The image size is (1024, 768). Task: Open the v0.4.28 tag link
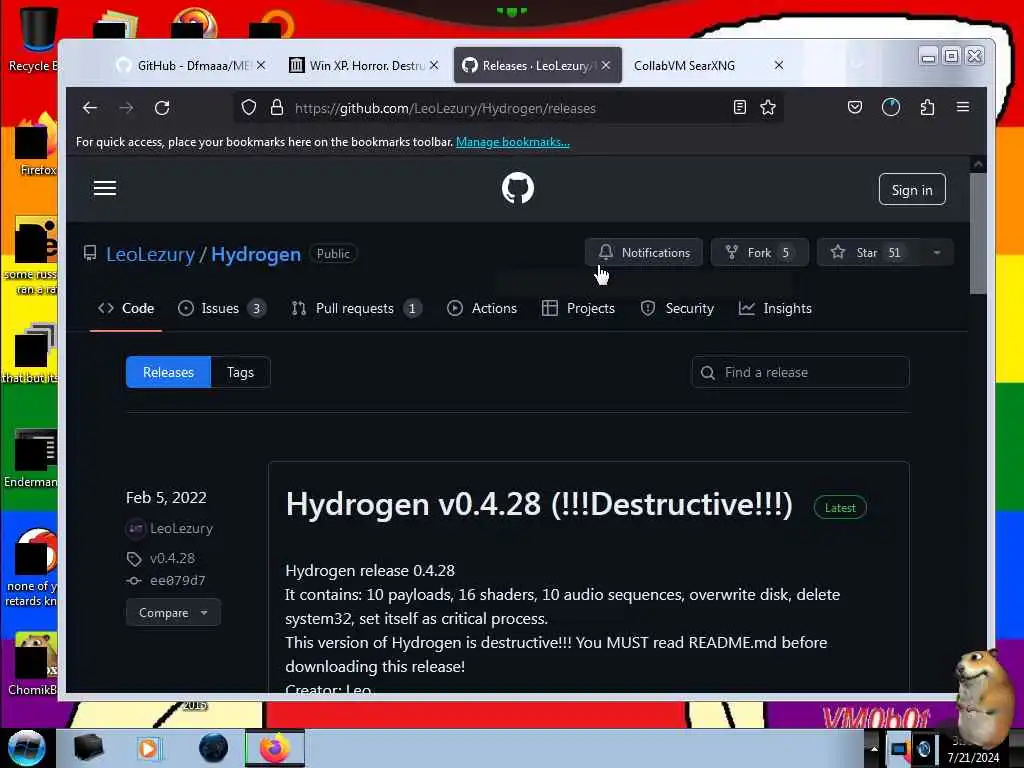[172, 558]
